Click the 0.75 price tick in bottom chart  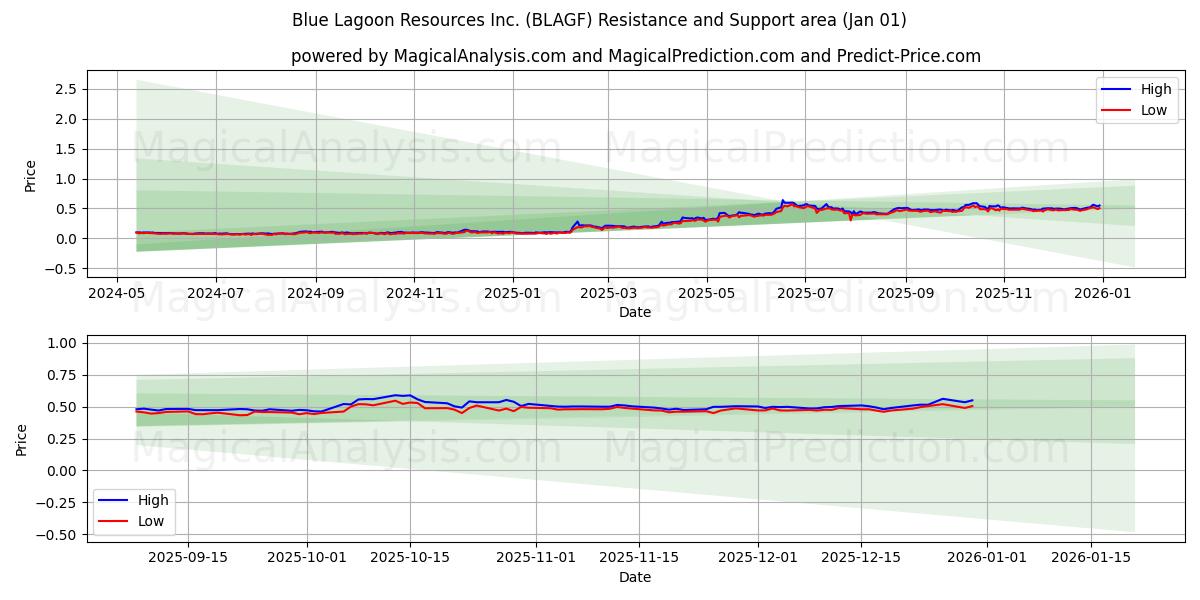[64, 375]
